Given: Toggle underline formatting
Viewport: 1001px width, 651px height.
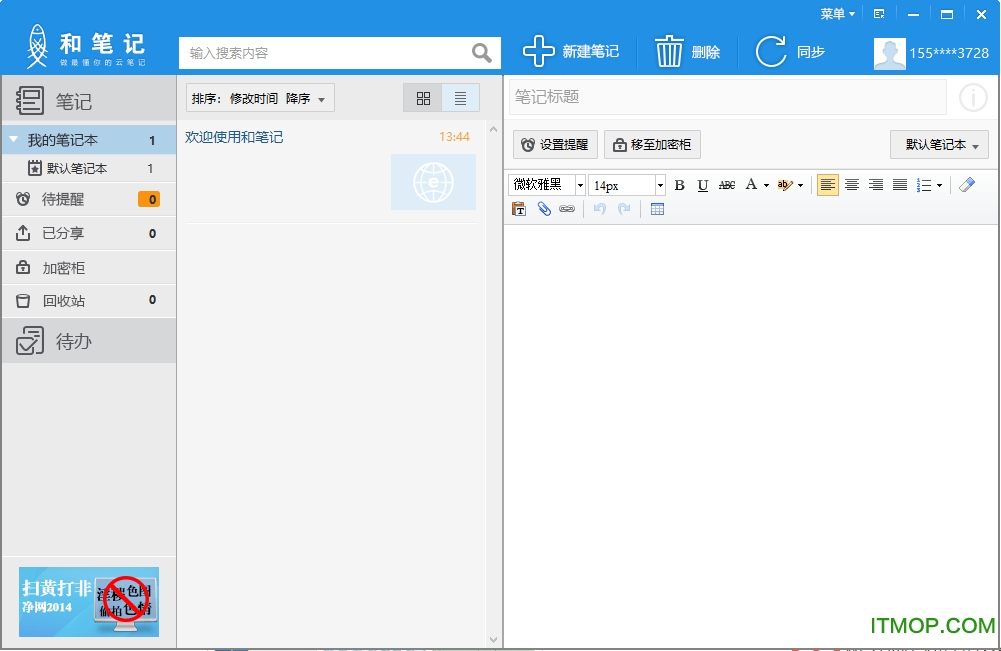Looking at the screenshot, I should point(703,185).
